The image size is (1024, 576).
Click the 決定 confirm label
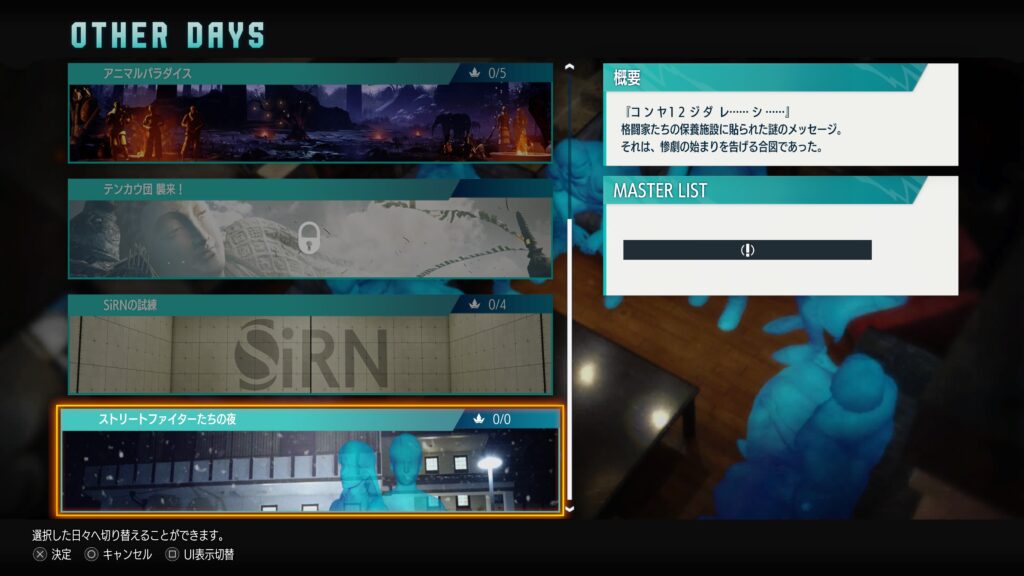coord(61,554)
